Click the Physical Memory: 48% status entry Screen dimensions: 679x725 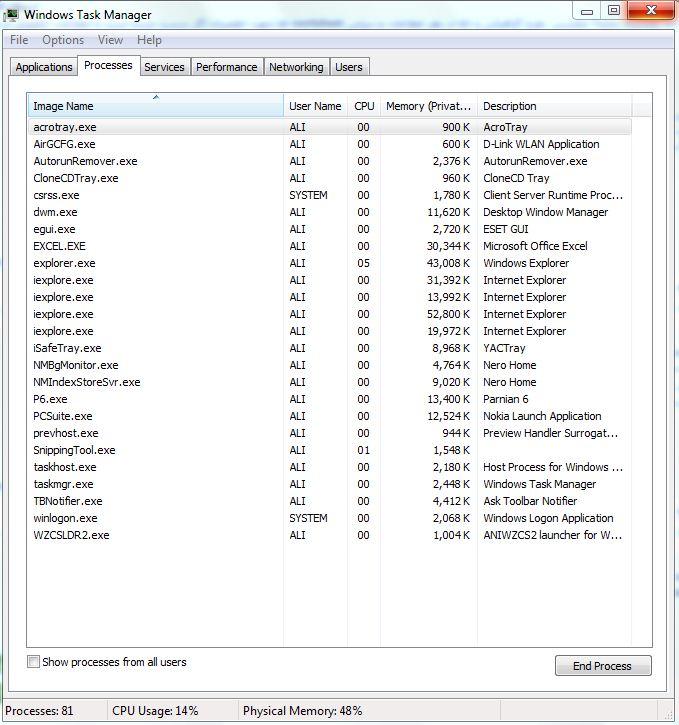[302, 711]
